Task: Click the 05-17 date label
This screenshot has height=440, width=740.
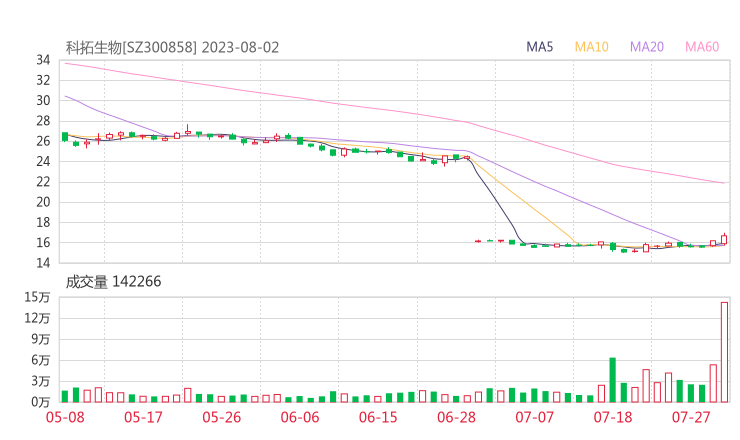Action: coord(143,417)
